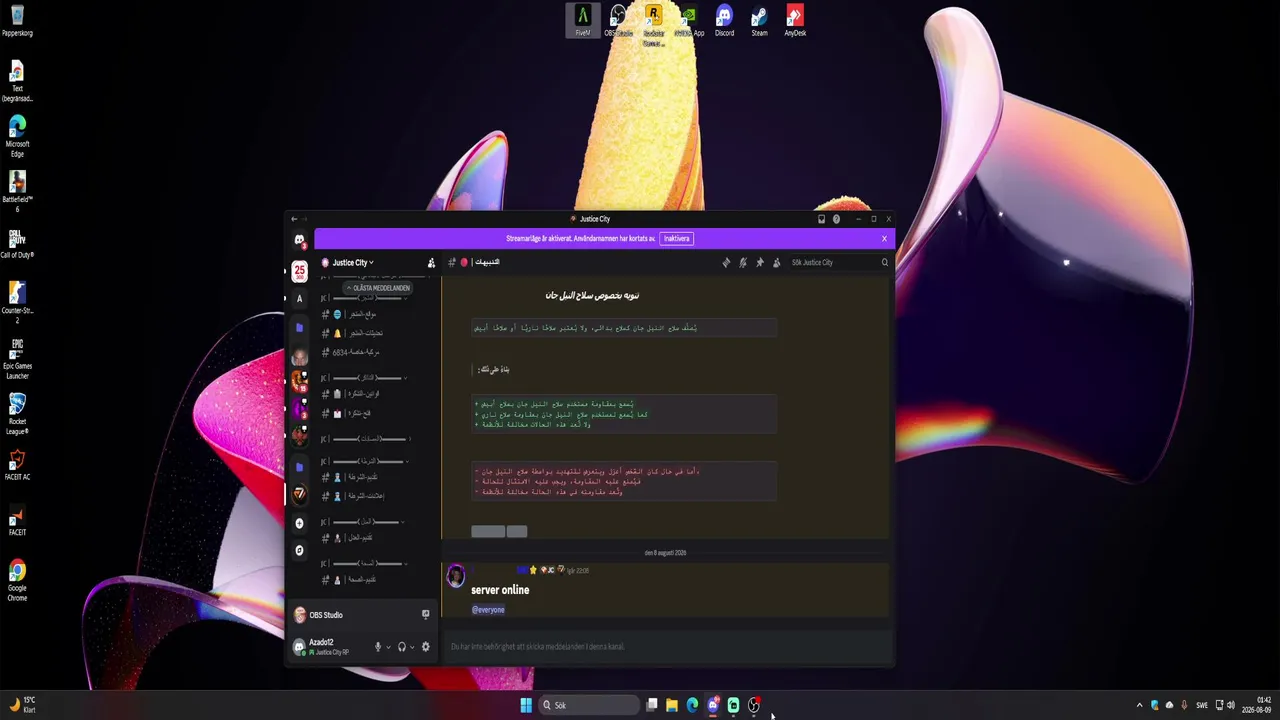The width and height of the screenshot is (1280, 720).
Task: Open Epic Games Launcher desktop shortcut
Action: click(17, 358)
